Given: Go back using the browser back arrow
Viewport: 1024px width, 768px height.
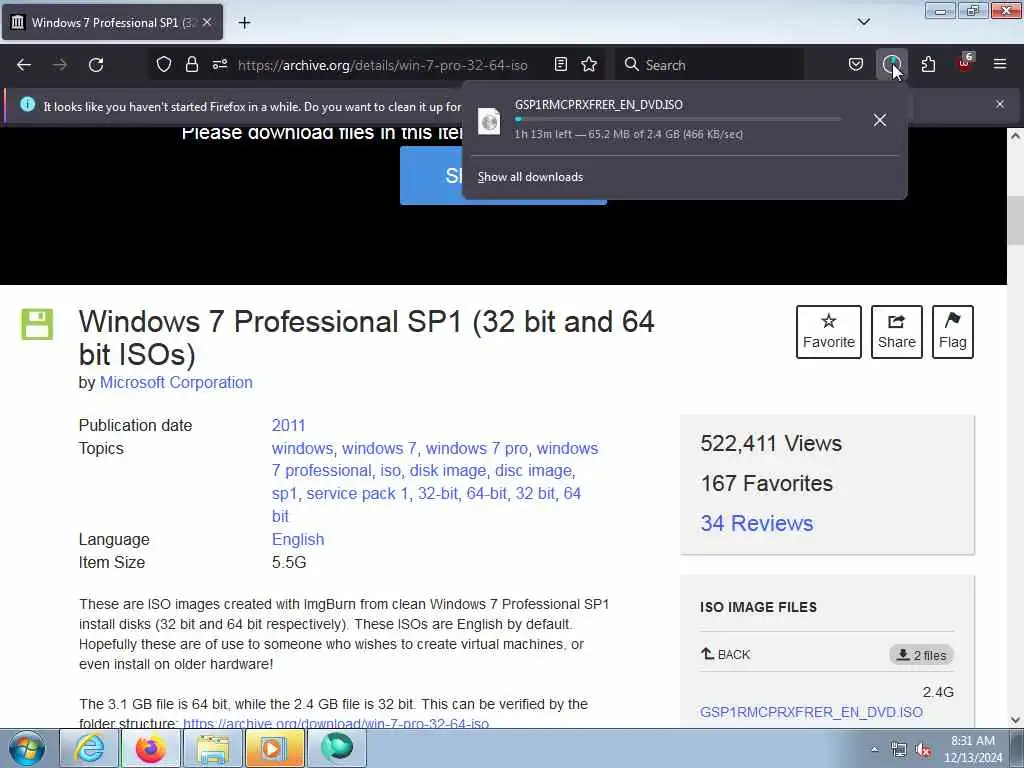Looking at the screenshot, I should (24, 65).
